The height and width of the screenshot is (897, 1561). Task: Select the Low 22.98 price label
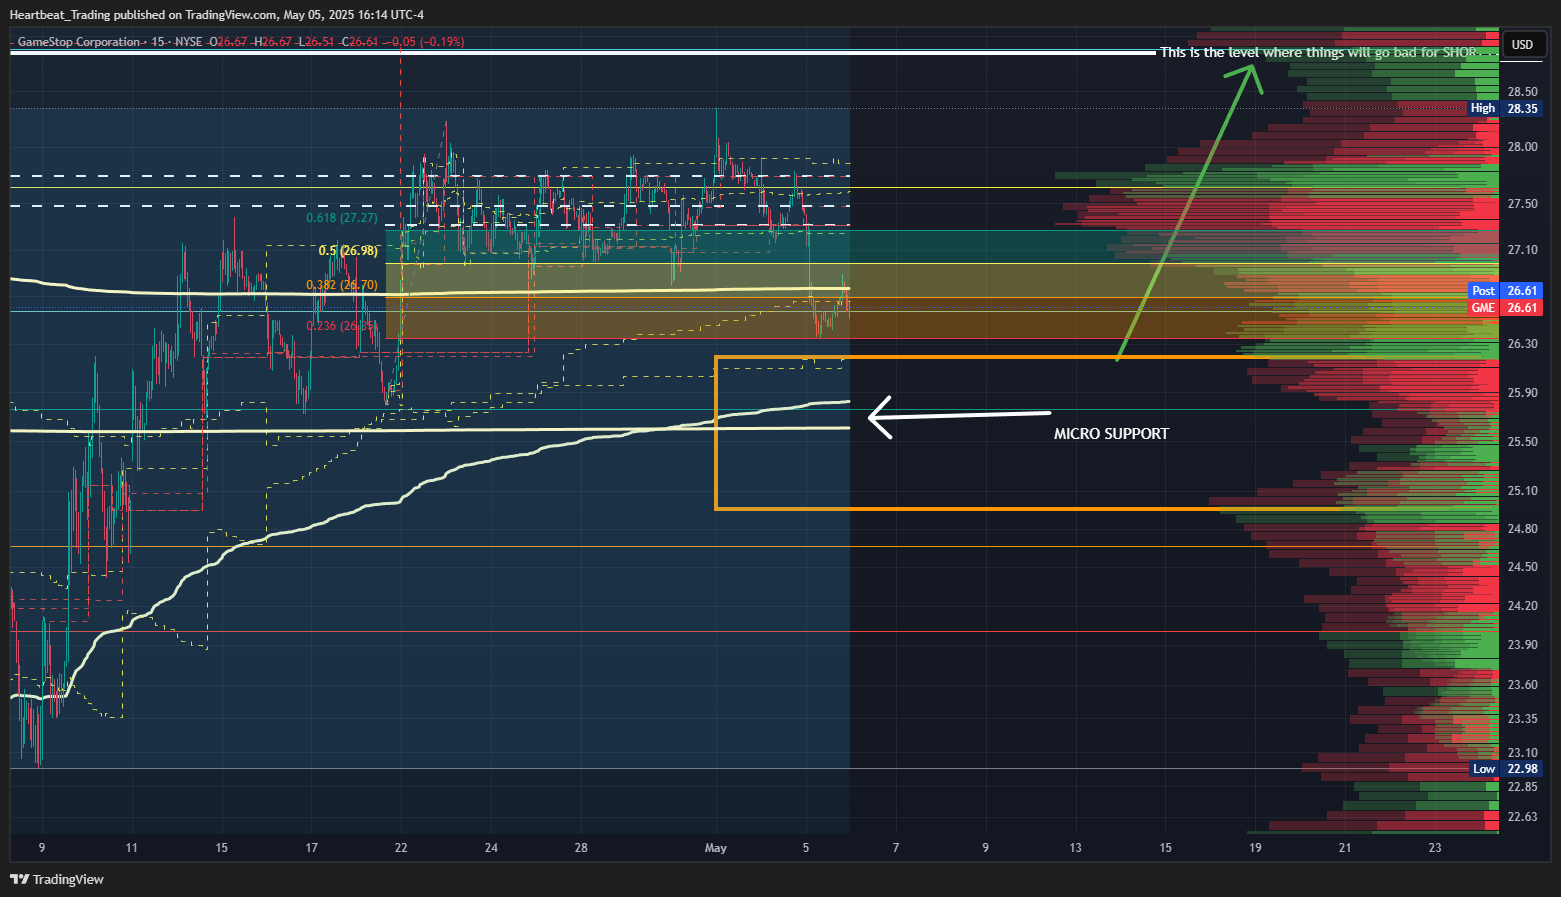tap(1505, 769)
